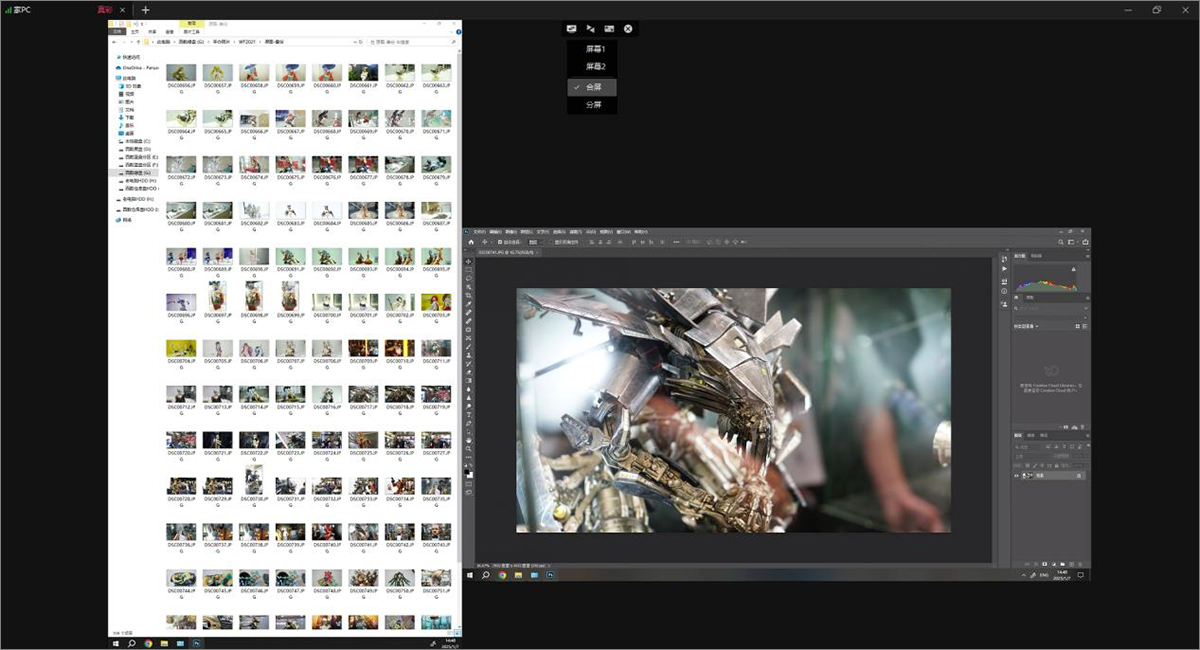Open new remote tab with plus button
The width and height of the screenshot is (1200, 650).
pos(145,10)
